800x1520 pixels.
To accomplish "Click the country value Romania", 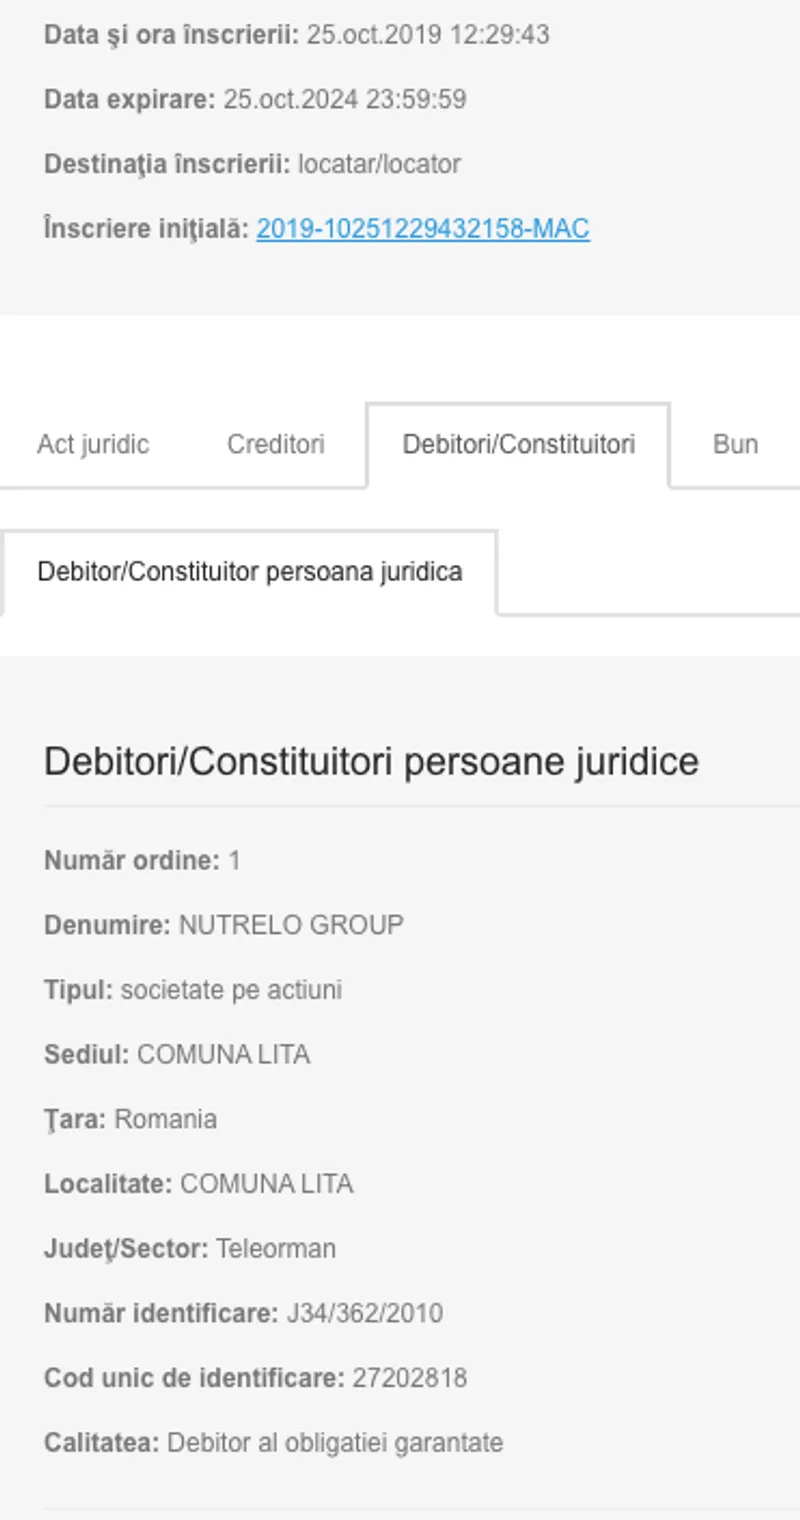I will pos(165,1119).
